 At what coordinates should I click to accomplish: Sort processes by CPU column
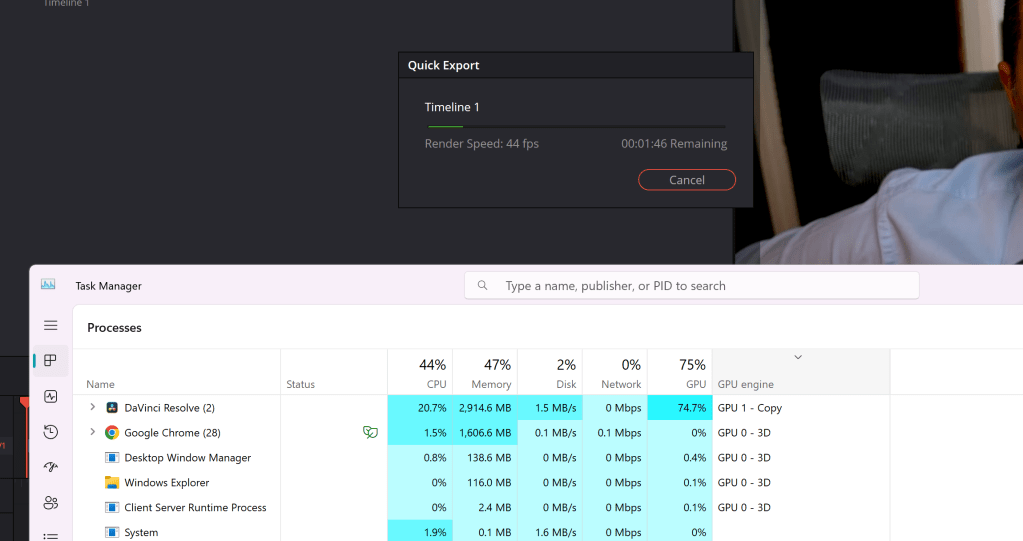coord(420,372)
